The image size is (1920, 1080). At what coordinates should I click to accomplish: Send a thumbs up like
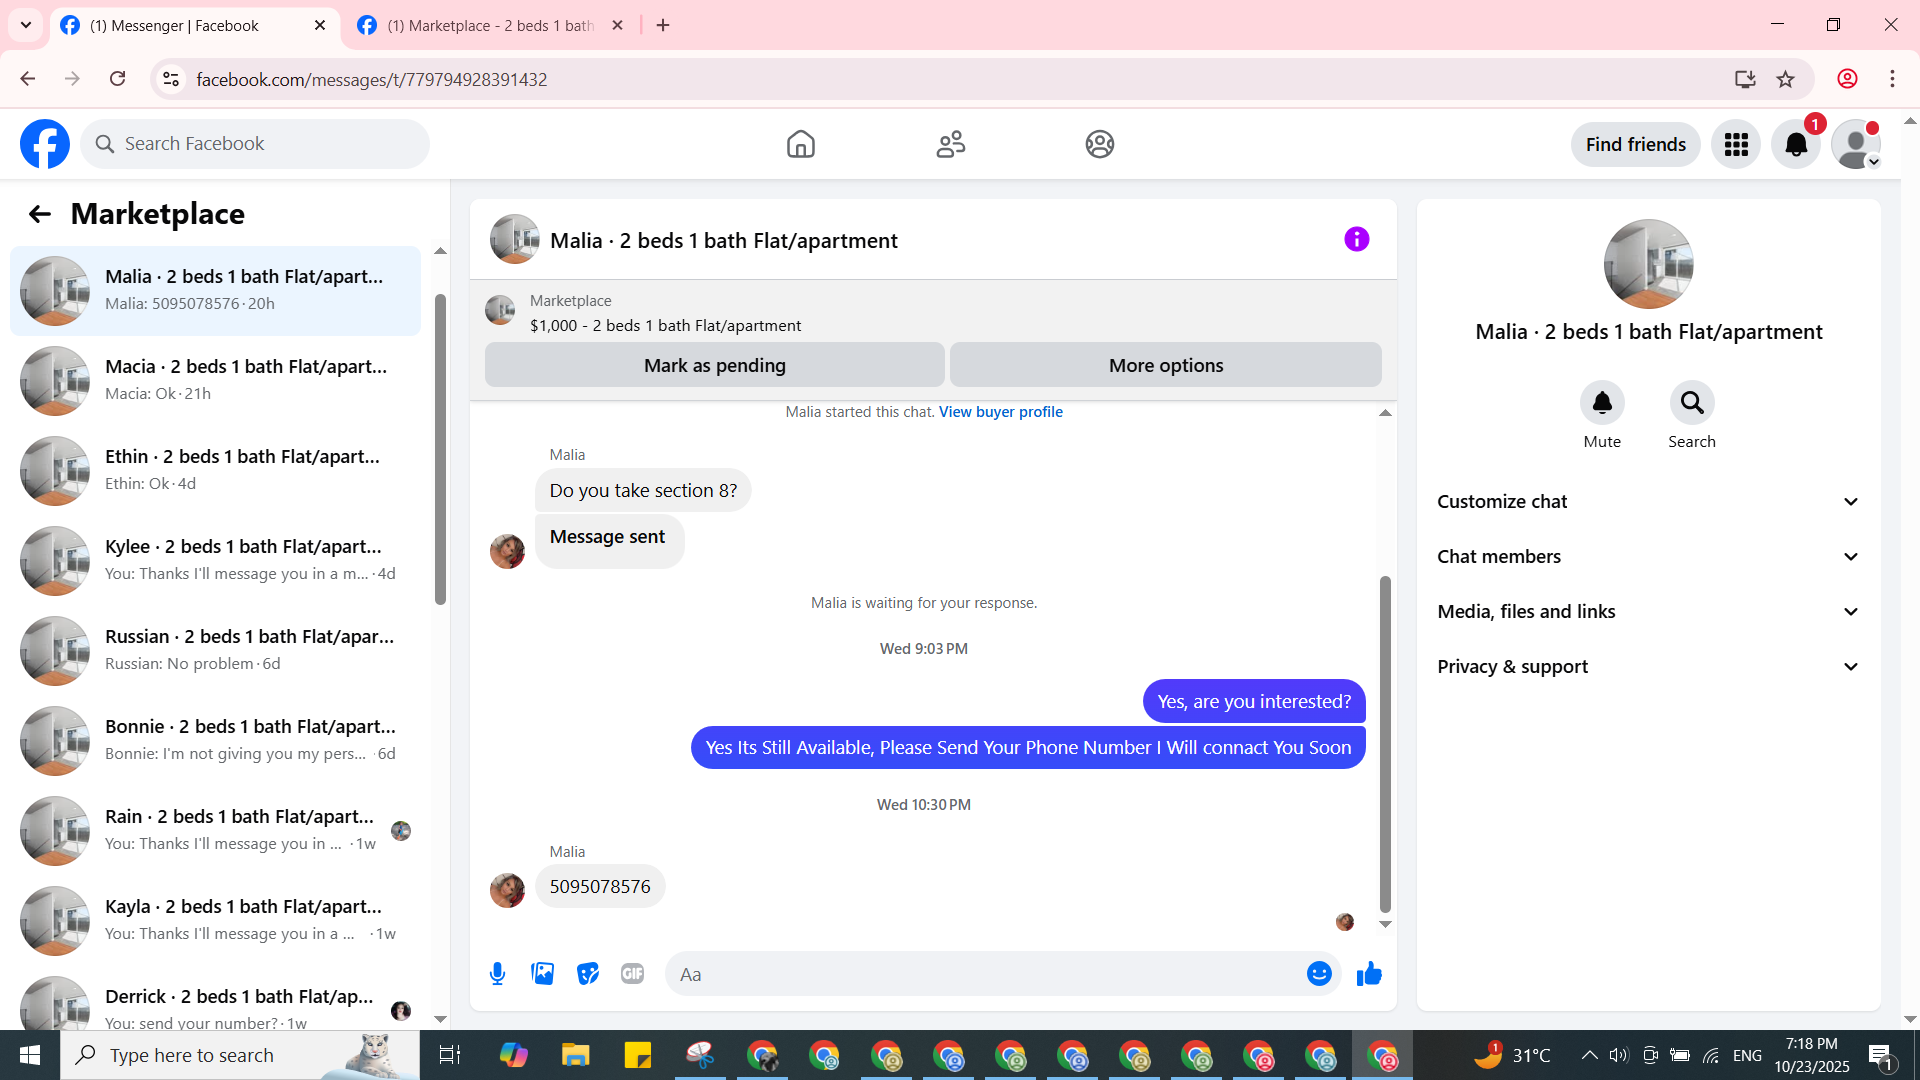1369,974
